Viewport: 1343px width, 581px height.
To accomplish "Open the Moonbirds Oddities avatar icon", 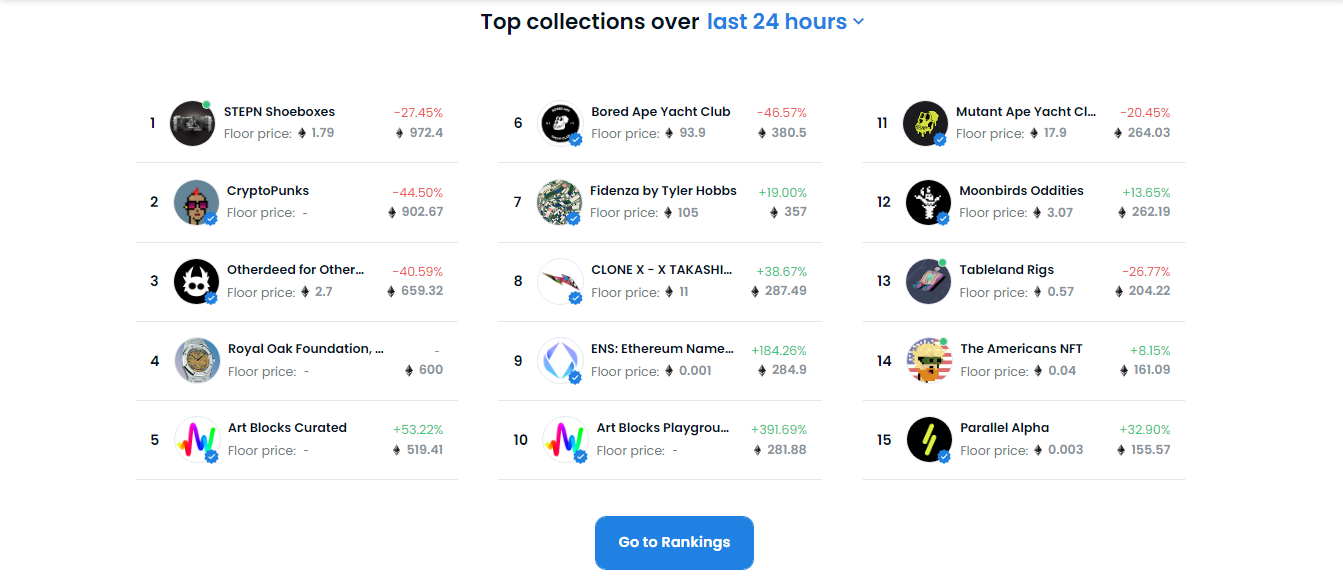I will 928,202.
